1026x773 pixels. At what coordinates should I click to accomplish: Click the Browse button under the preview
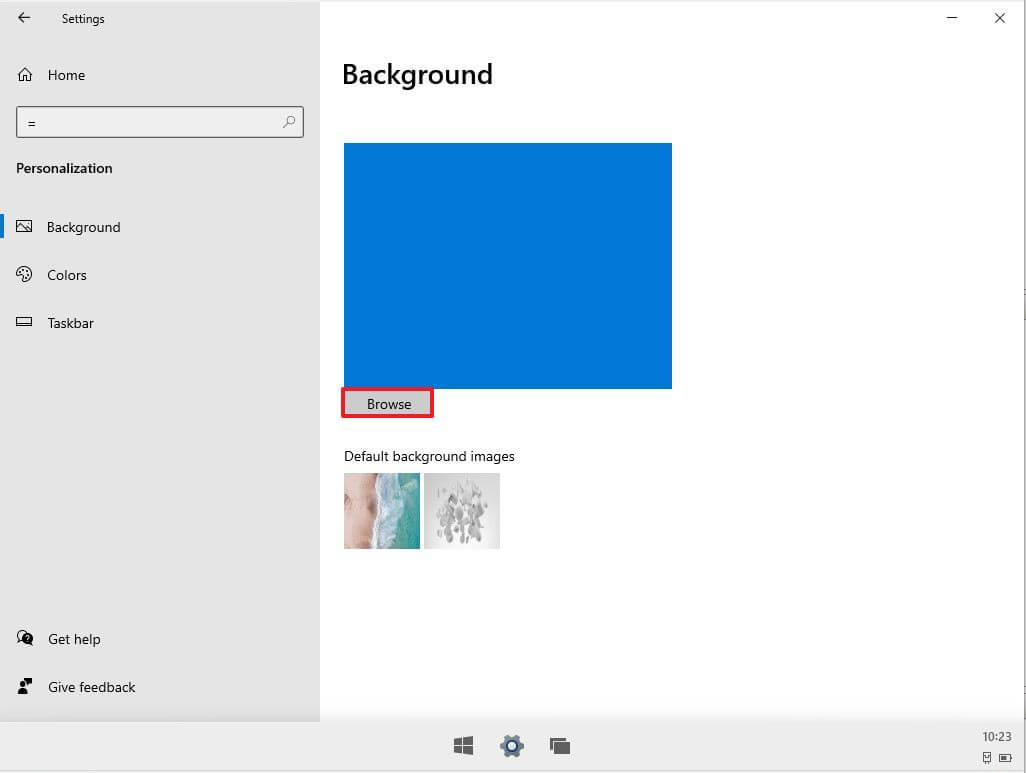coord(387,403)
